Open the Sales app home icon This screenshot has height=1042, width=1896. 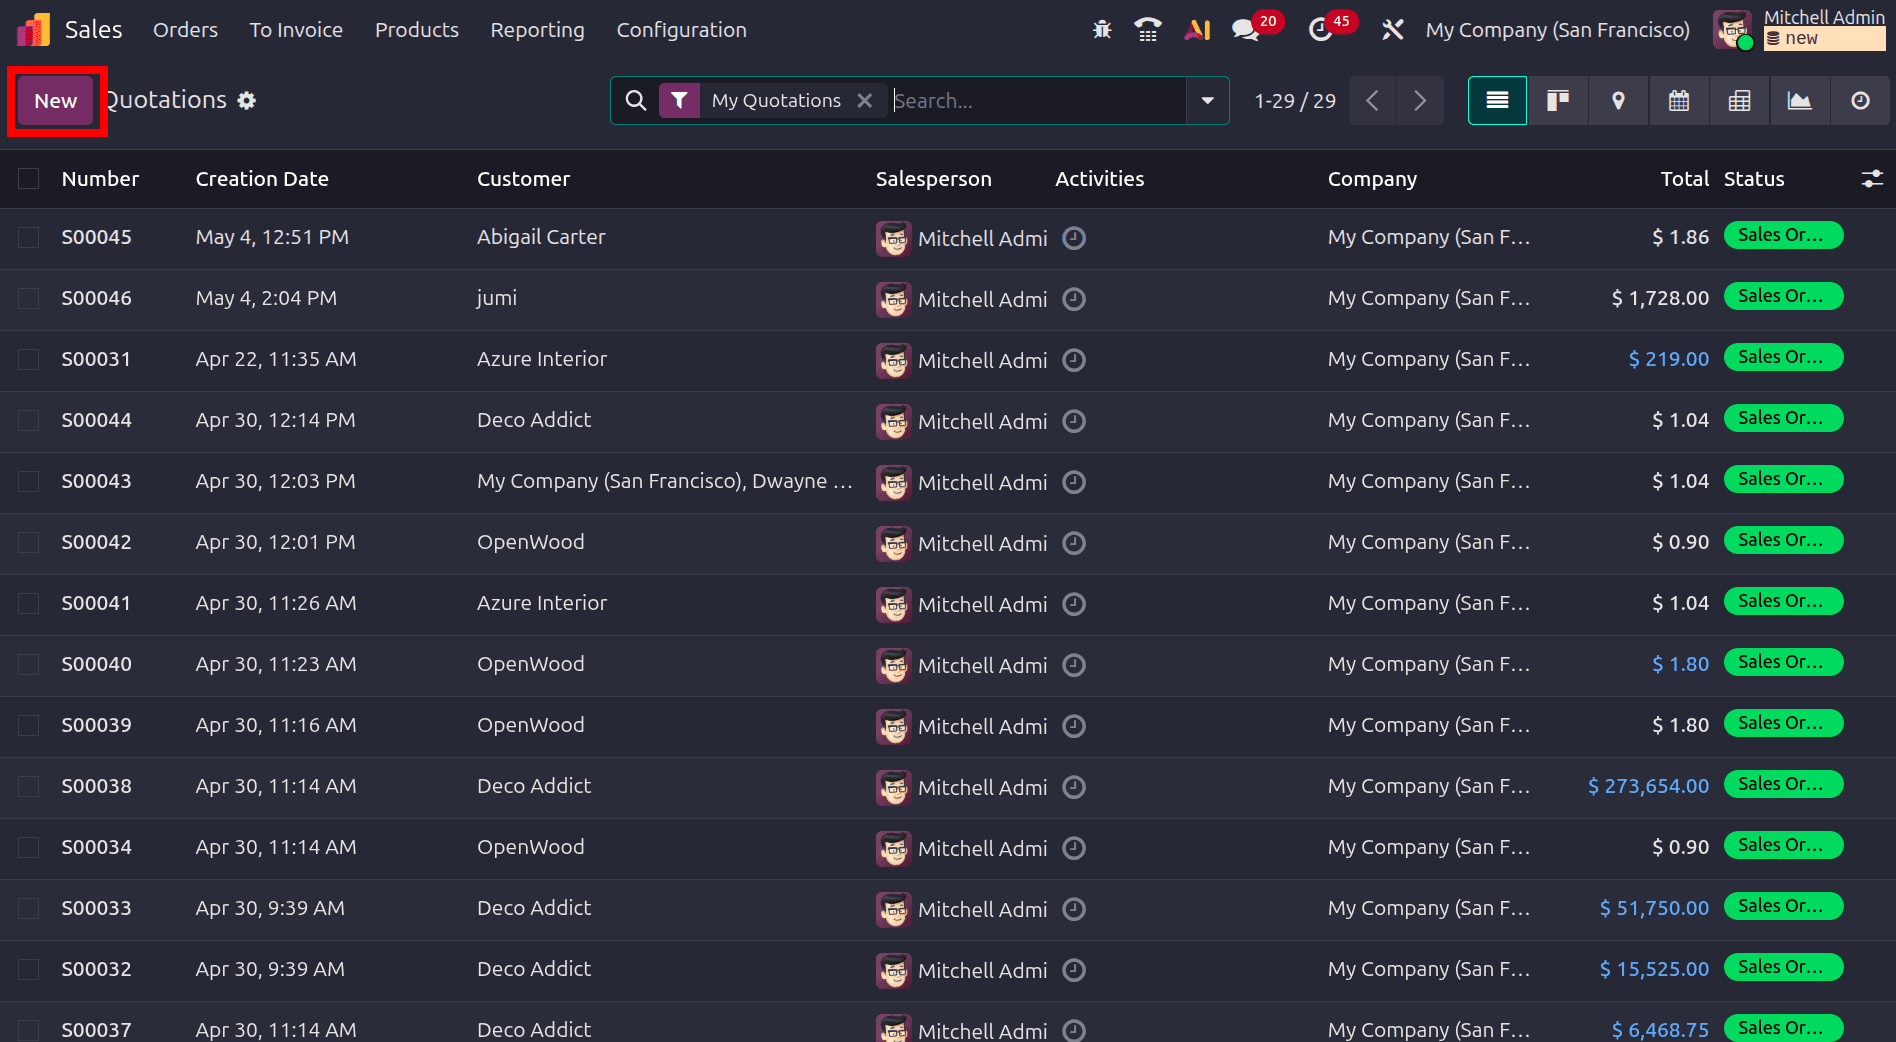click(x=33, y=30)
